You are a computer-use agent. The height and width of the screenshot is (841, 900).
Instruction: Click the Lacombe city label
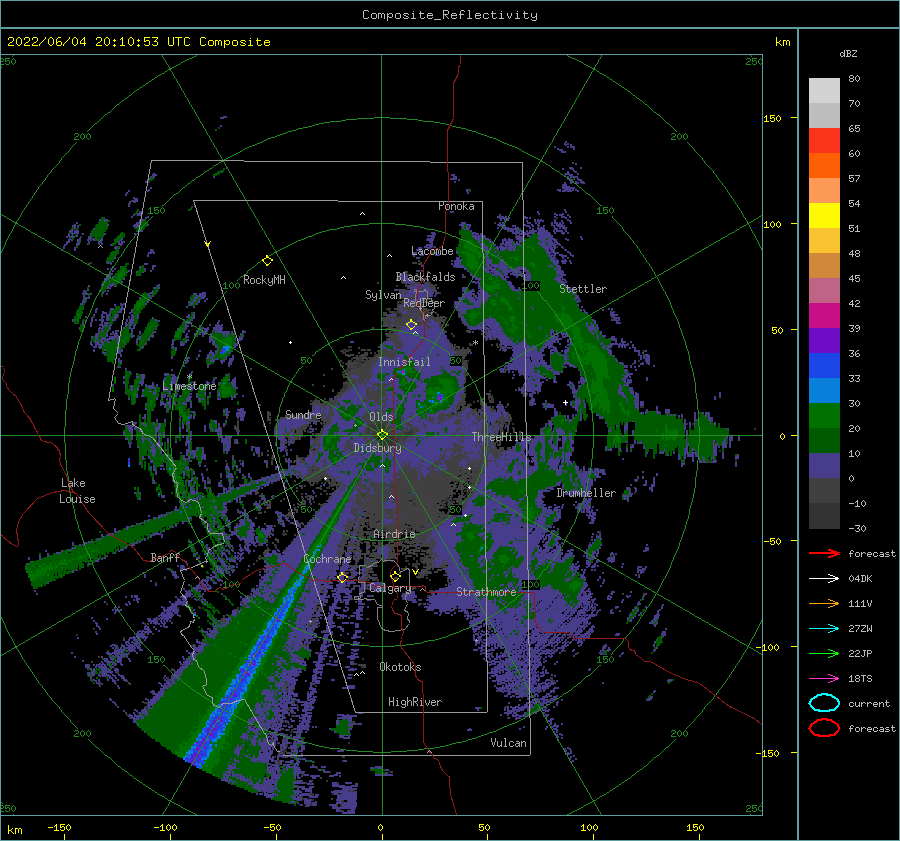click(432, 251)
